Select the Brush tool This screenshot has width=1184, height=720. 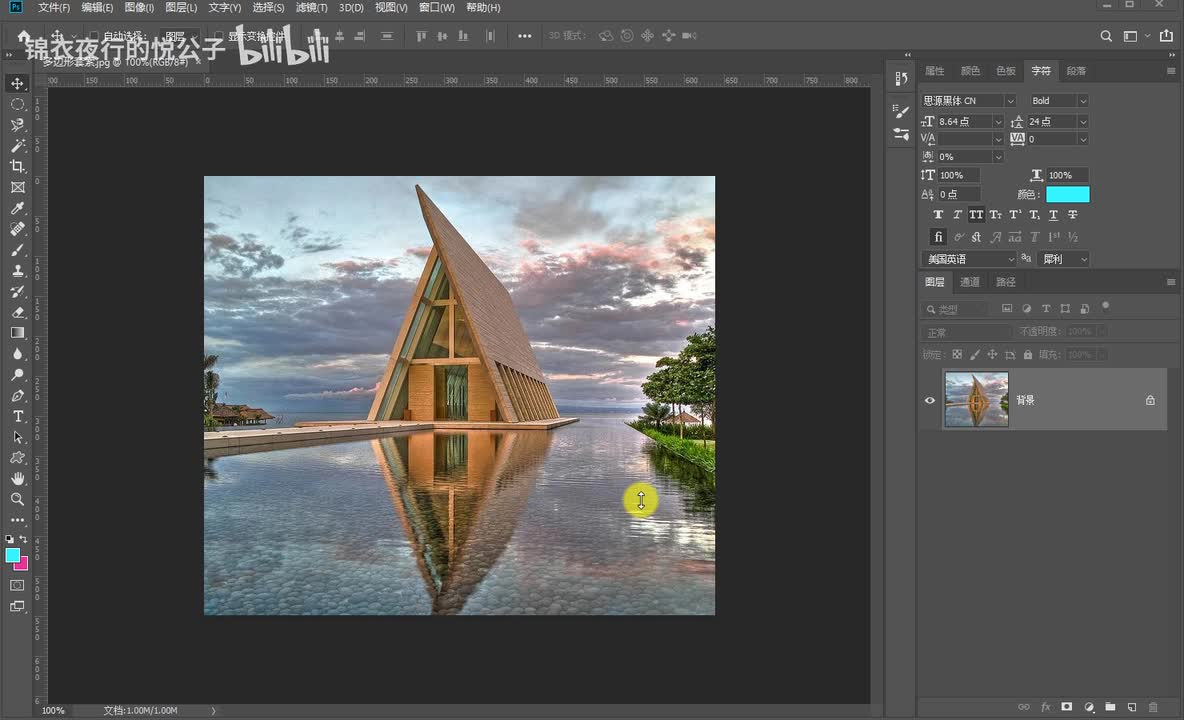17,250
